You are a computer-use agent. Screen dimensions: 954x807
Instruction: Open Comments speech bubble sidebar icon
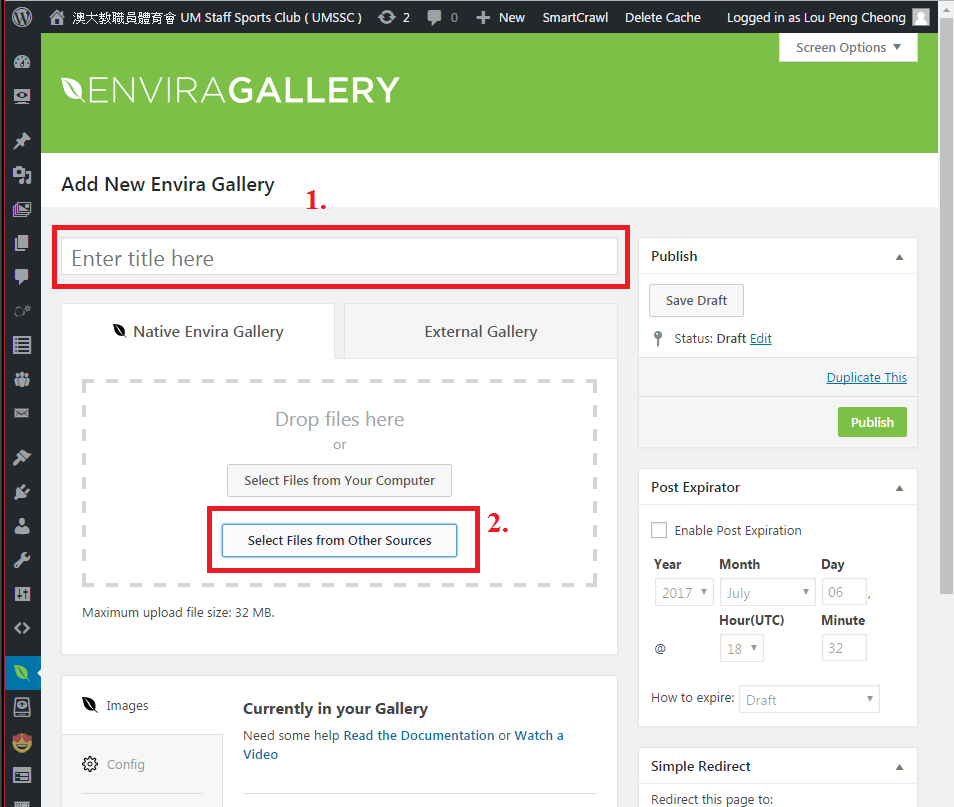[x=22, y=277]
